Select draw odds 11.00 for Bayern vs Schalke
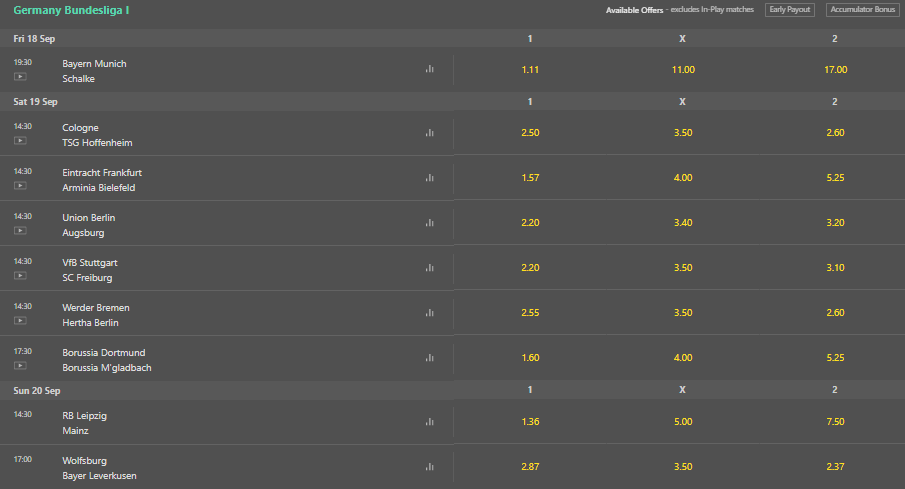This screenshot has height=489, width=905. click(x=683, y=70)
